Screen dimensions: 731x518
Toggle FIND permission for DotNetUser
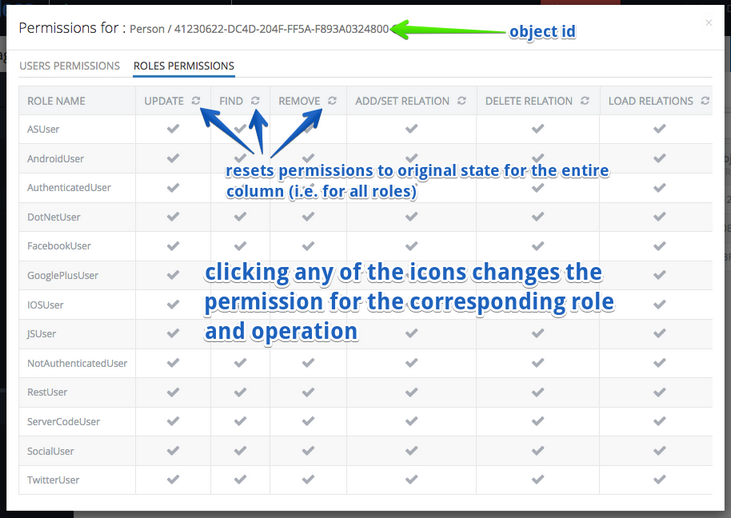pos(240,217)
